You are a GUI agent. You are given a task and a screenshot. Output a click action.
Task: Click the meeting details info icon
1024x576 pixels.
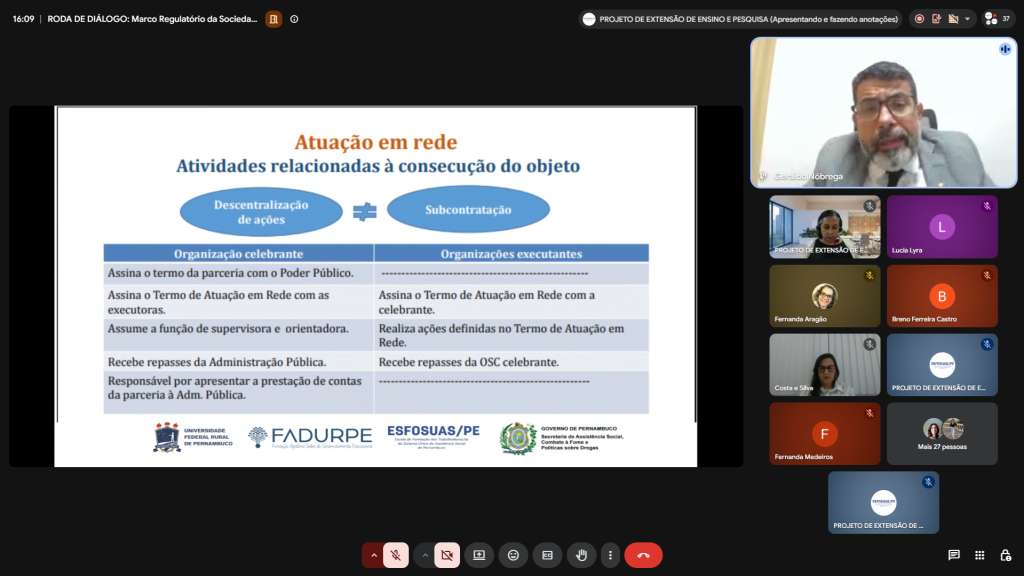pos(294,19)
